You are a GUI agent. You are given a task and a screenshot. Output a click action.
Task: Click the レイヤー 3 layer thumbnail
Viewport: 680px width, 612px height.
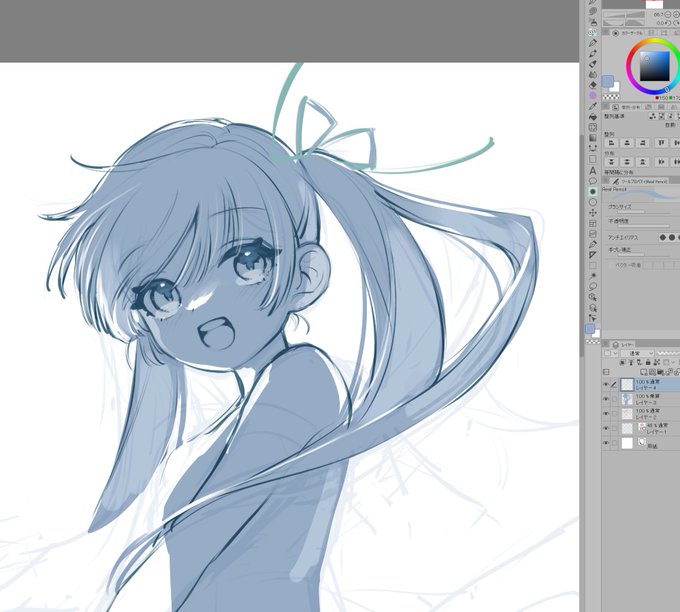click(627, 399)
